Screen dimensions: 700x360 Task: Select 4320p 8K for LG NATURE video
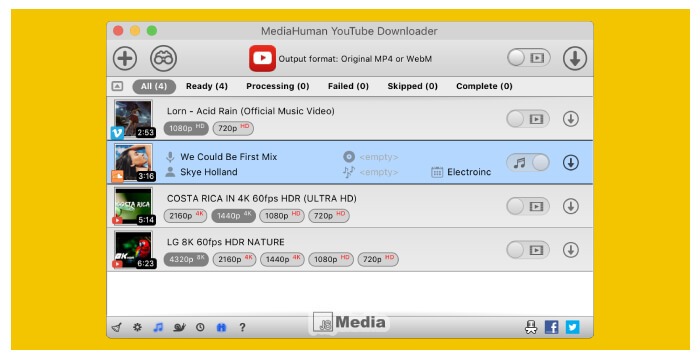(186, 259)
